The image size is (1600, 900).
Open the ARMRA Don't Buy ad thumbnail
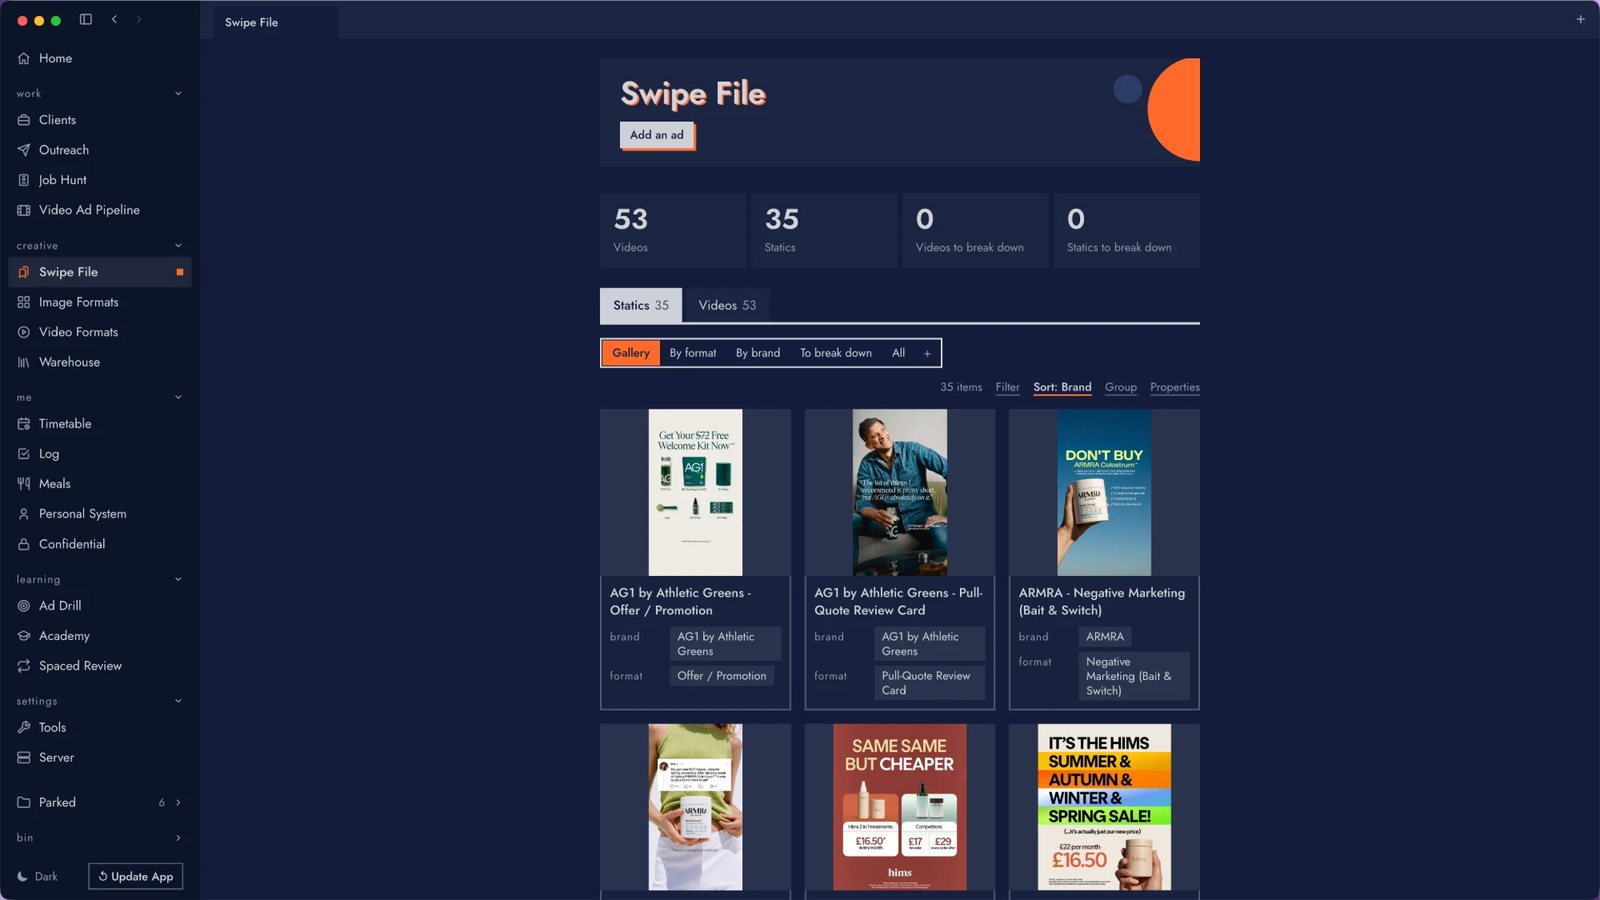(1104, 492)
